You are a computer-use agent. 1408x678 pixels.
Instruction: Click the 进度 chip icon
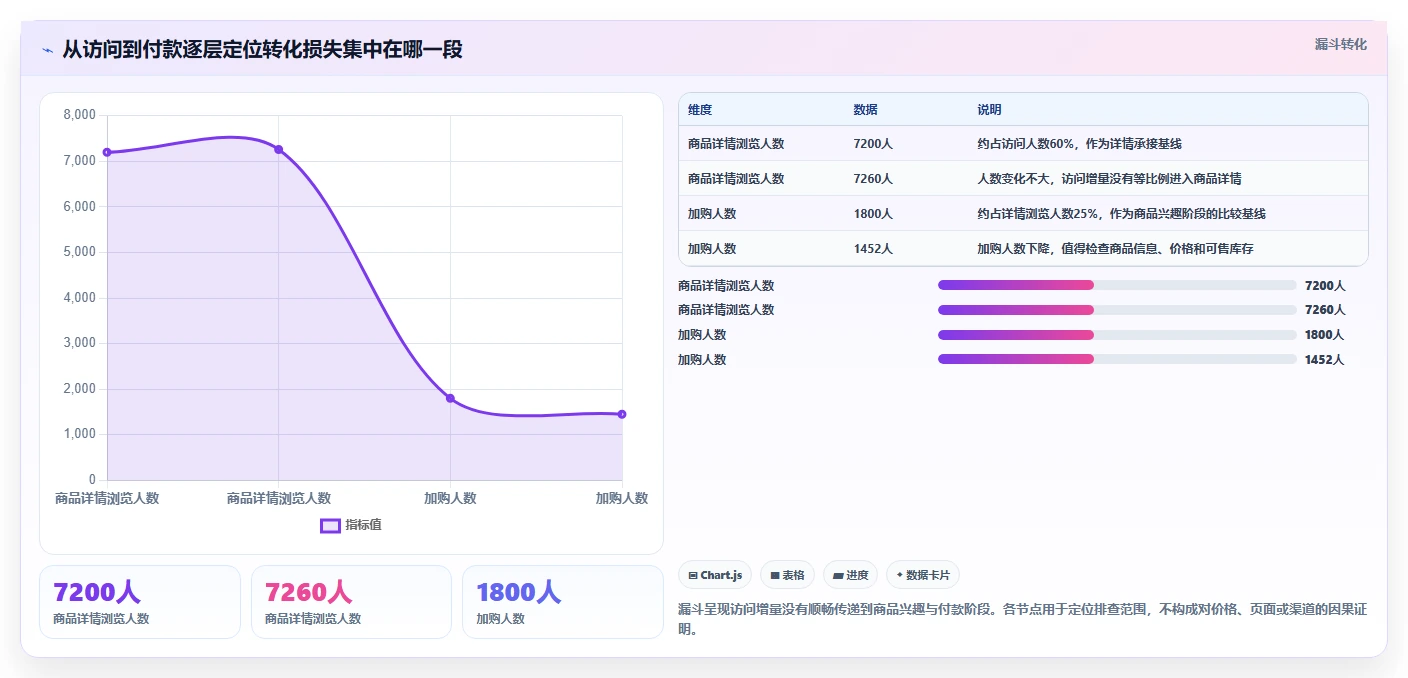click(x=838, y=575)
